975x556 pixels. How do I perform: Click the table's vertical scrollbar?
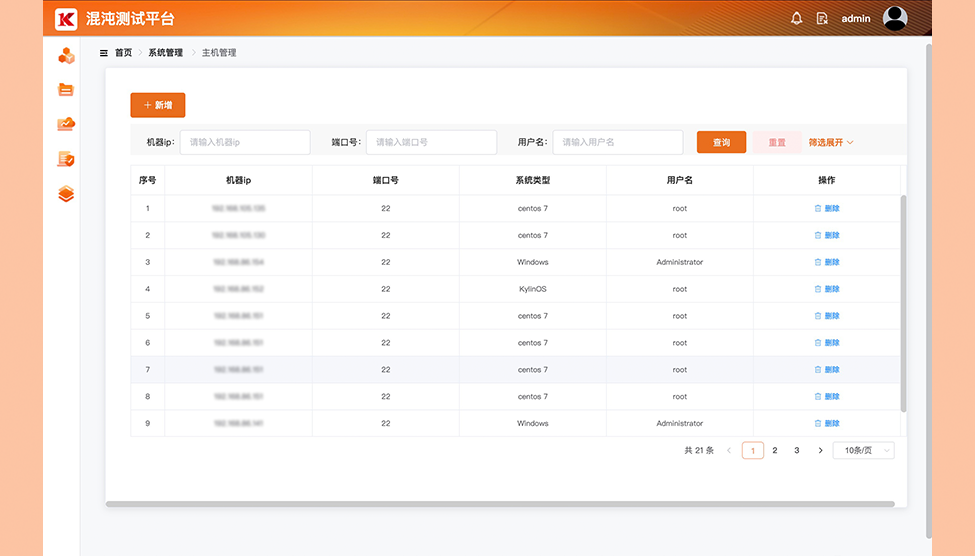pyautogui.click(x=903, y=303)
